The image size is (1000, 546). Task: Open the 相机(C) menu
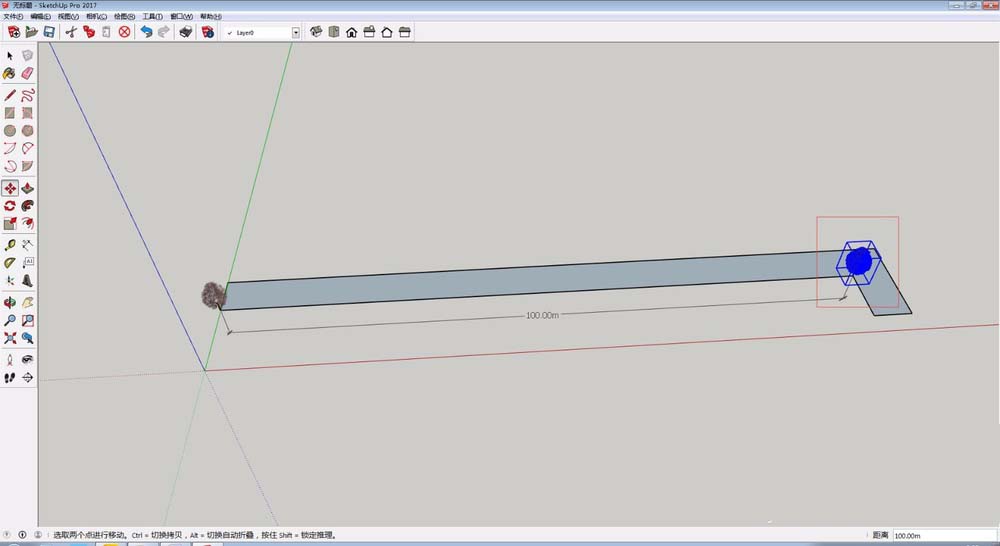click(97, 17)
